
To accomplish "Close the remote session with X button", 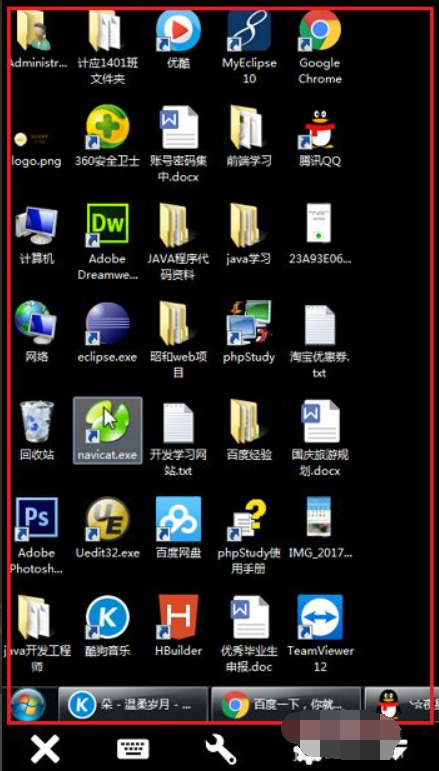I will [46, 749].
